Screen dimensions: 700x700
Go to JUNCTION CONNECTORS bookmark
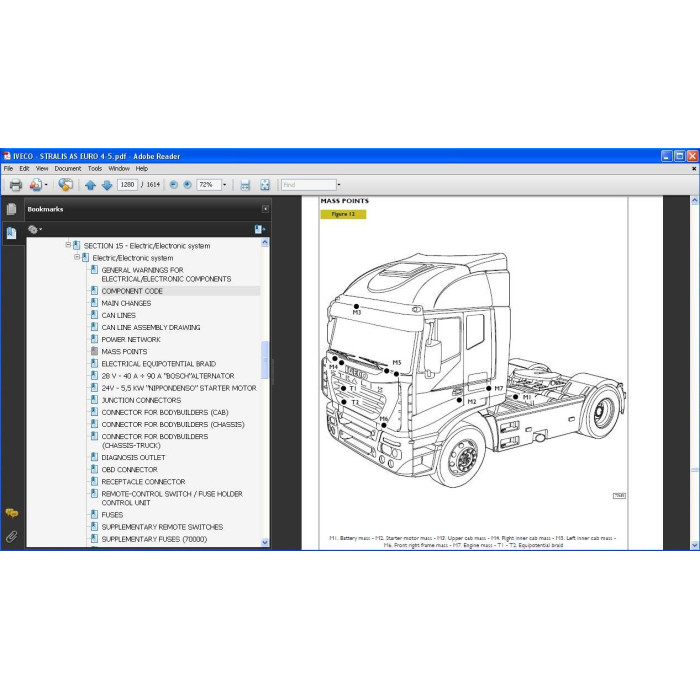141,400
